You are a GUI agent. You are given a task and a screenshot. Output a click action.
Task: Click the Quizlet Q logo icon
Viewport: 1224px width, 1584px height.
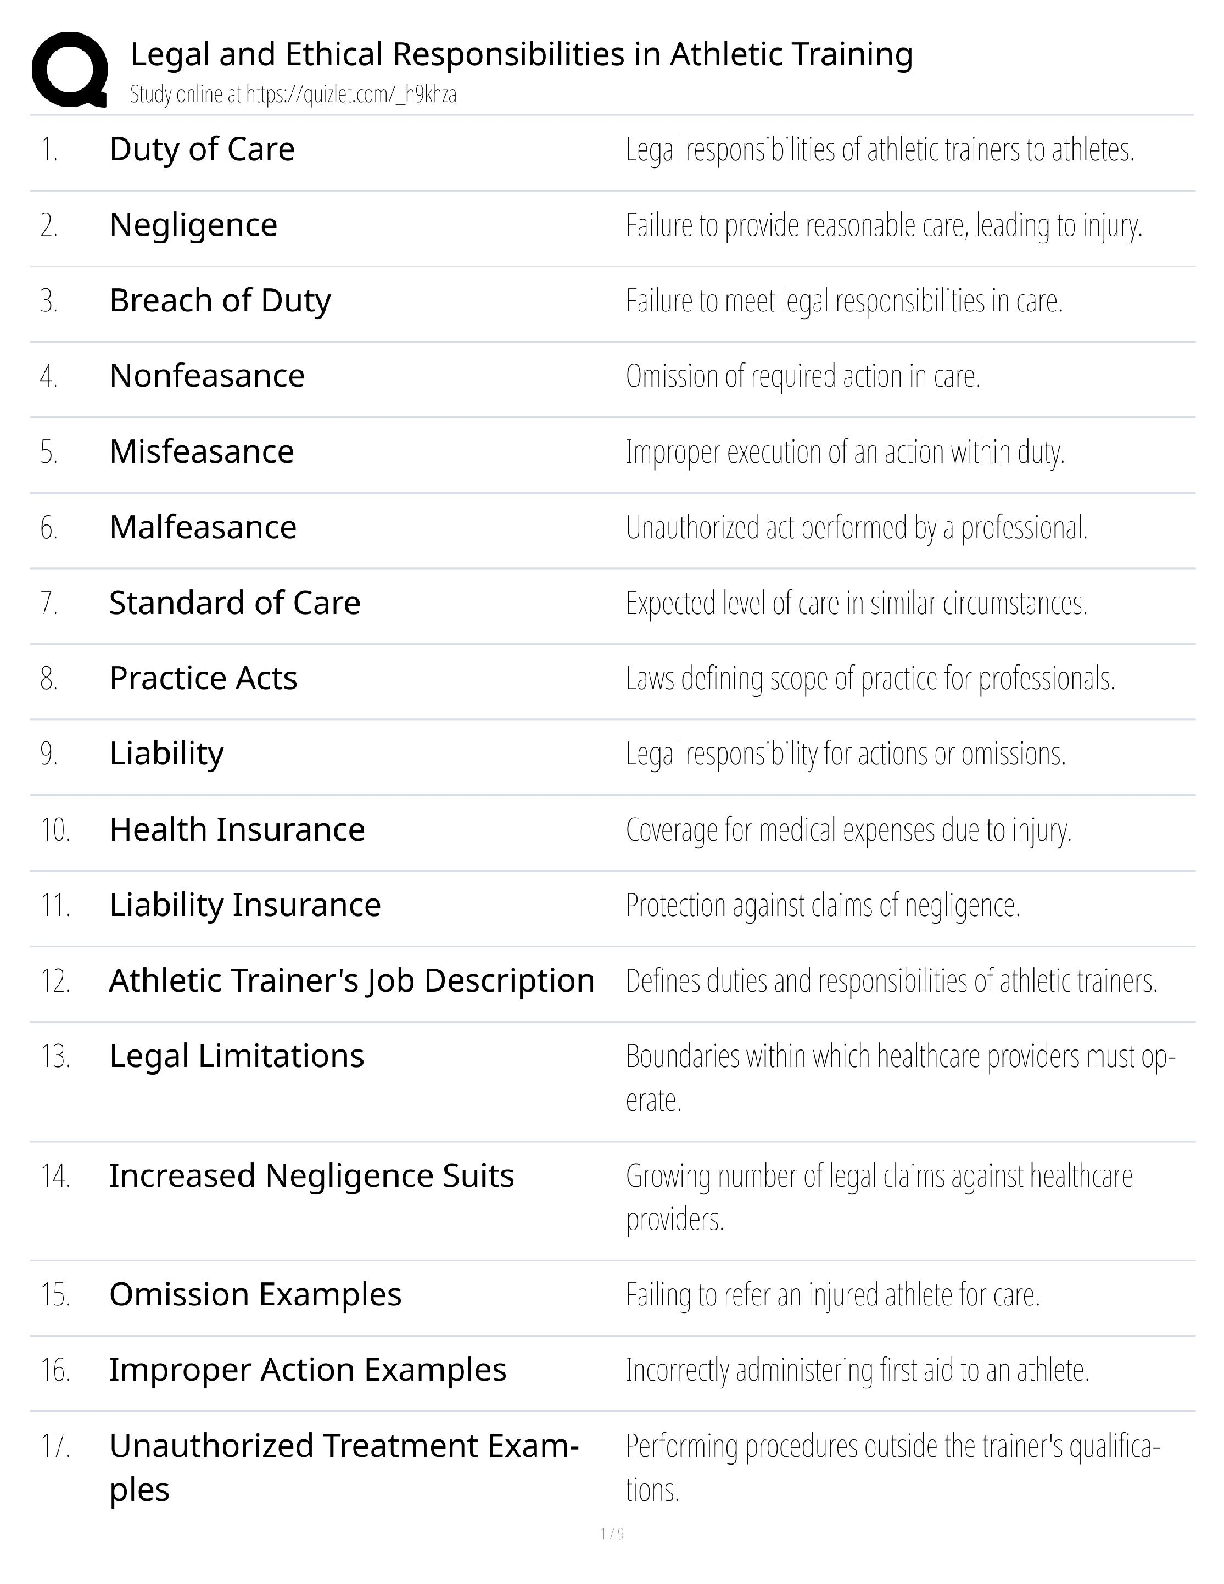pos(70,69)
